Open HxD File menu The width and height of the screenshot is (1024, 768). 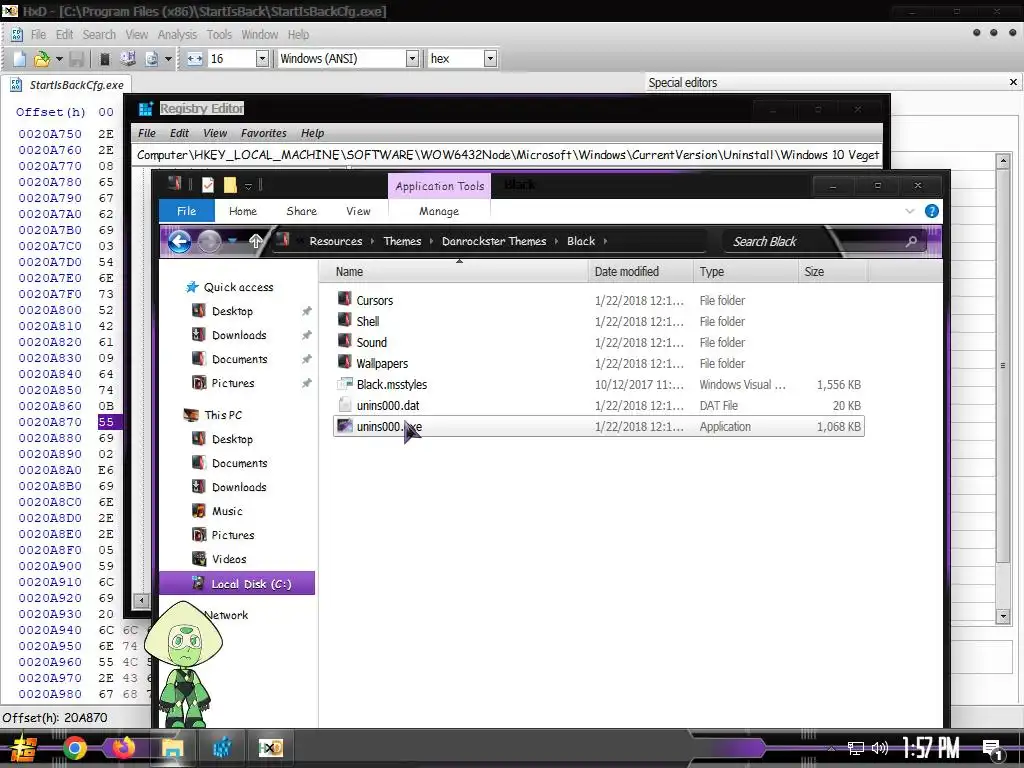pyautogui.click(x=39, y=35)
